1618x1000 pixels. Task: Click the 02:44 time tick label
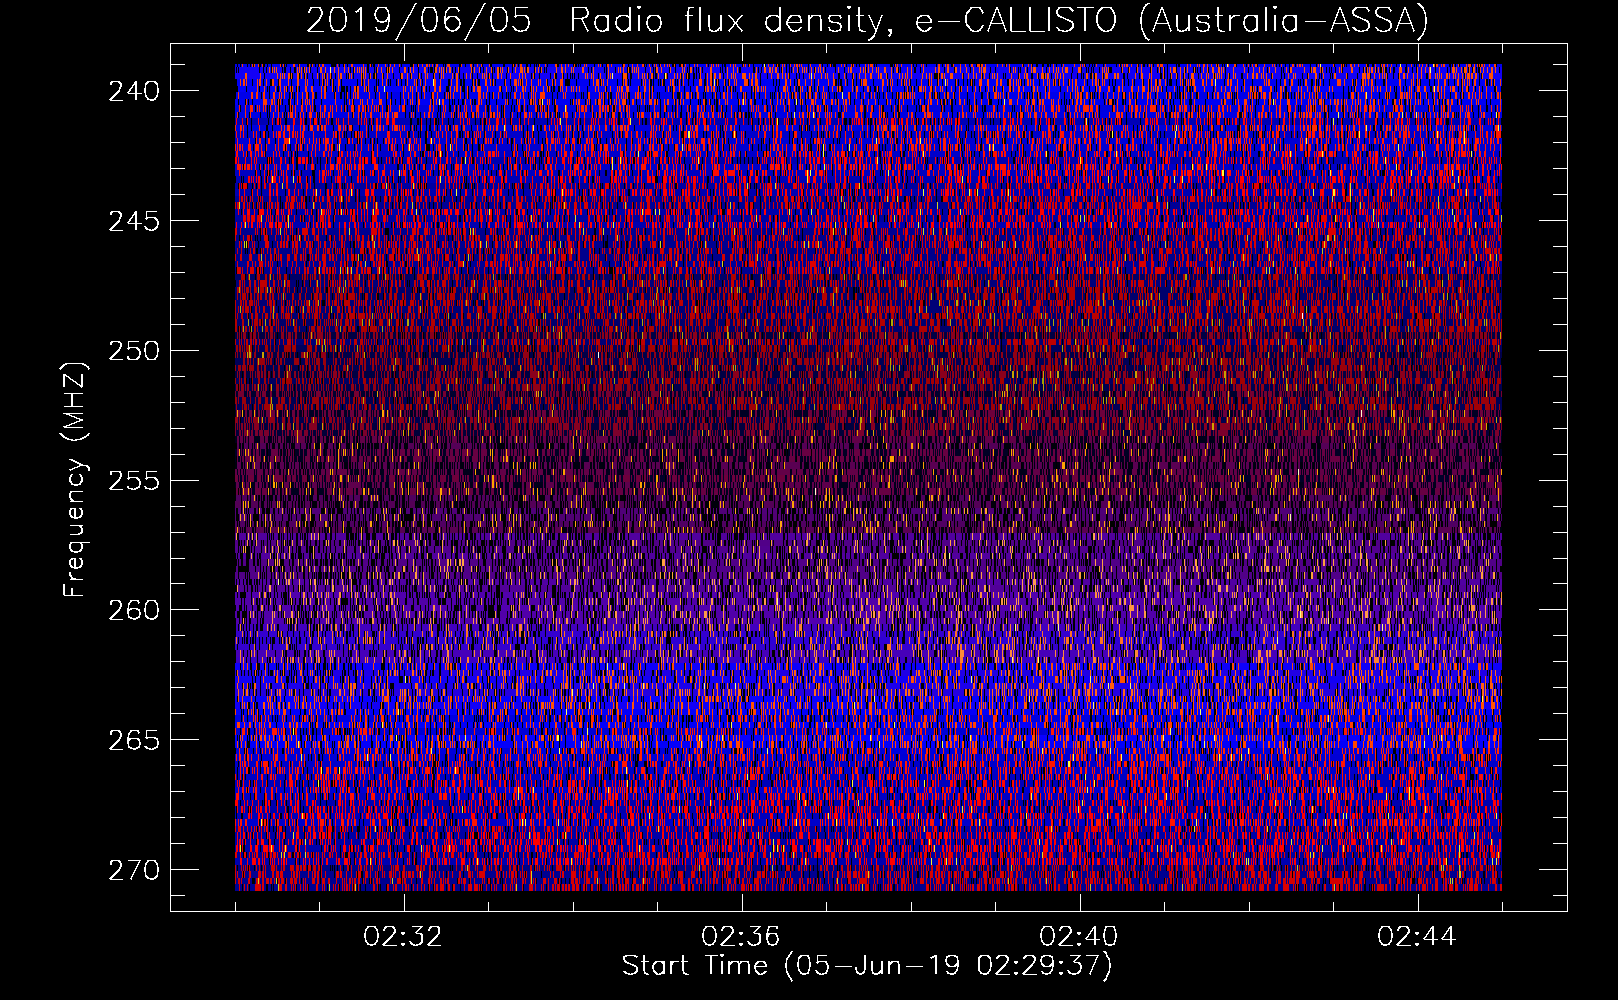(x=1417, y=937)
